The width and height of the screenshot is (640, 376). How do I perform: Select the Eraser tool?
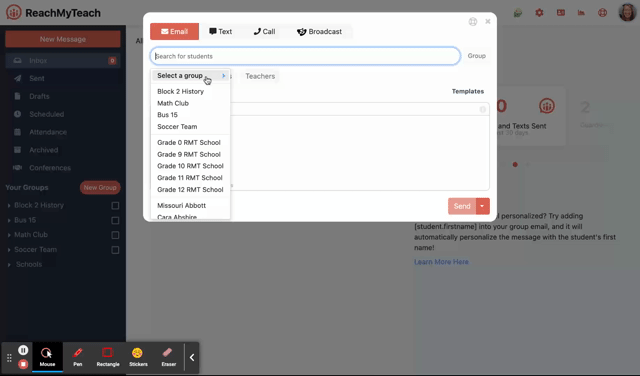click(169, 357)
